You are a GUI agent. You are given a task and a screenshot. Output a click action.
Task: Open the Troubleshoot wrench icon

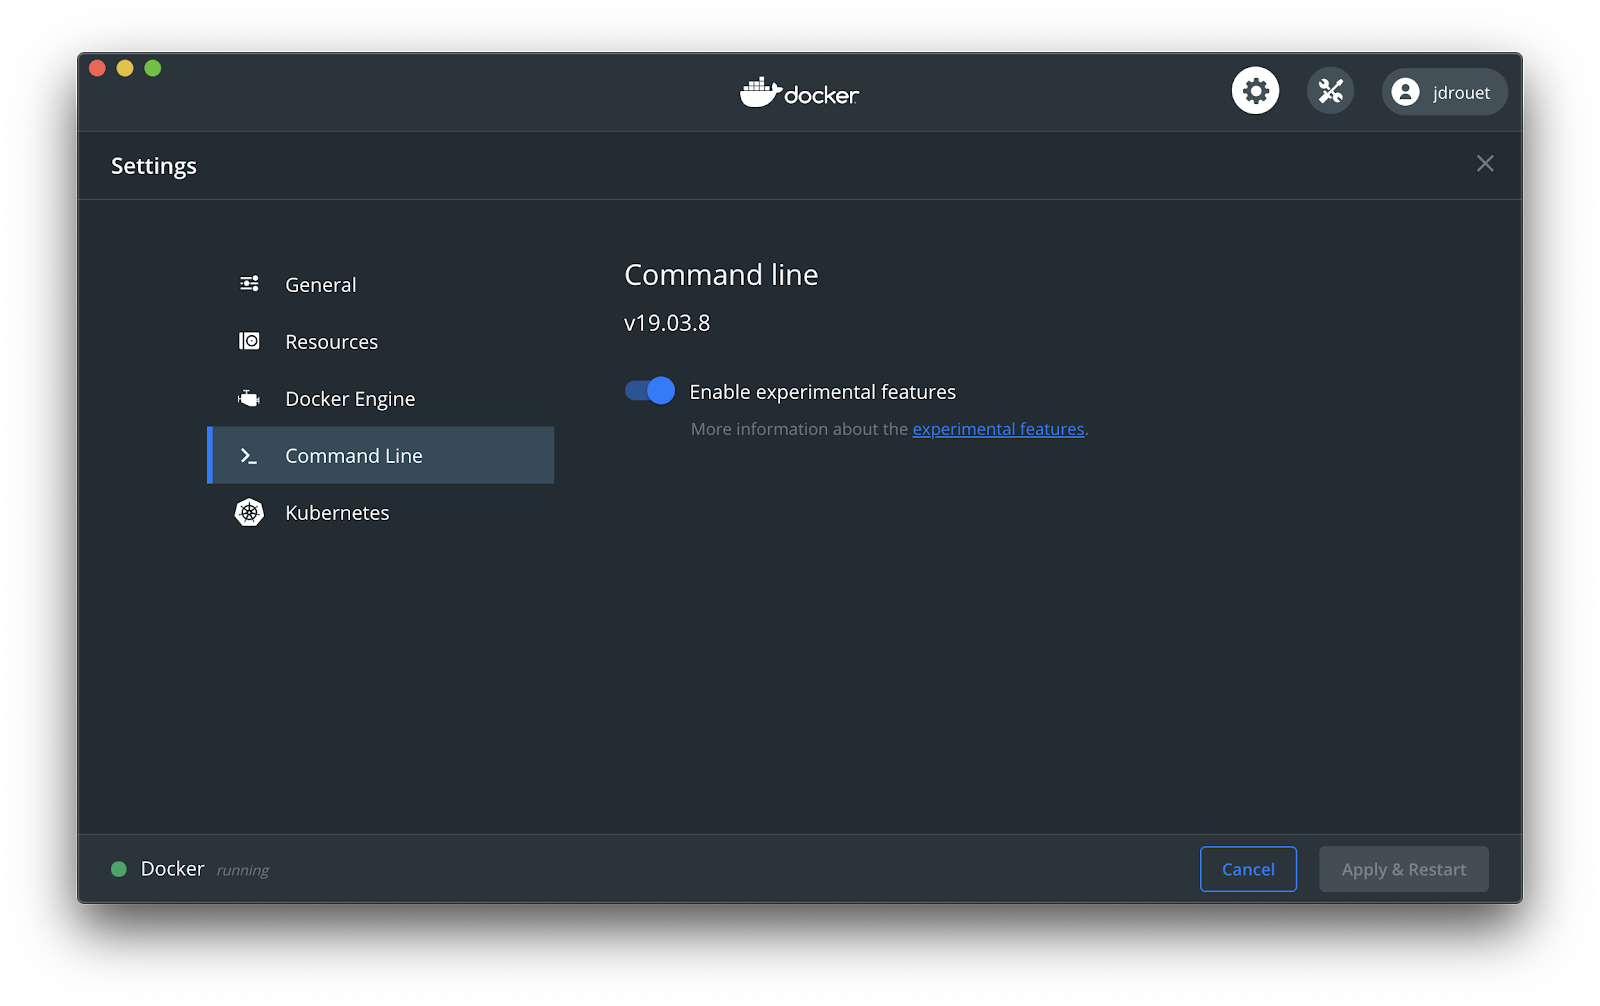click(1330, 90)
